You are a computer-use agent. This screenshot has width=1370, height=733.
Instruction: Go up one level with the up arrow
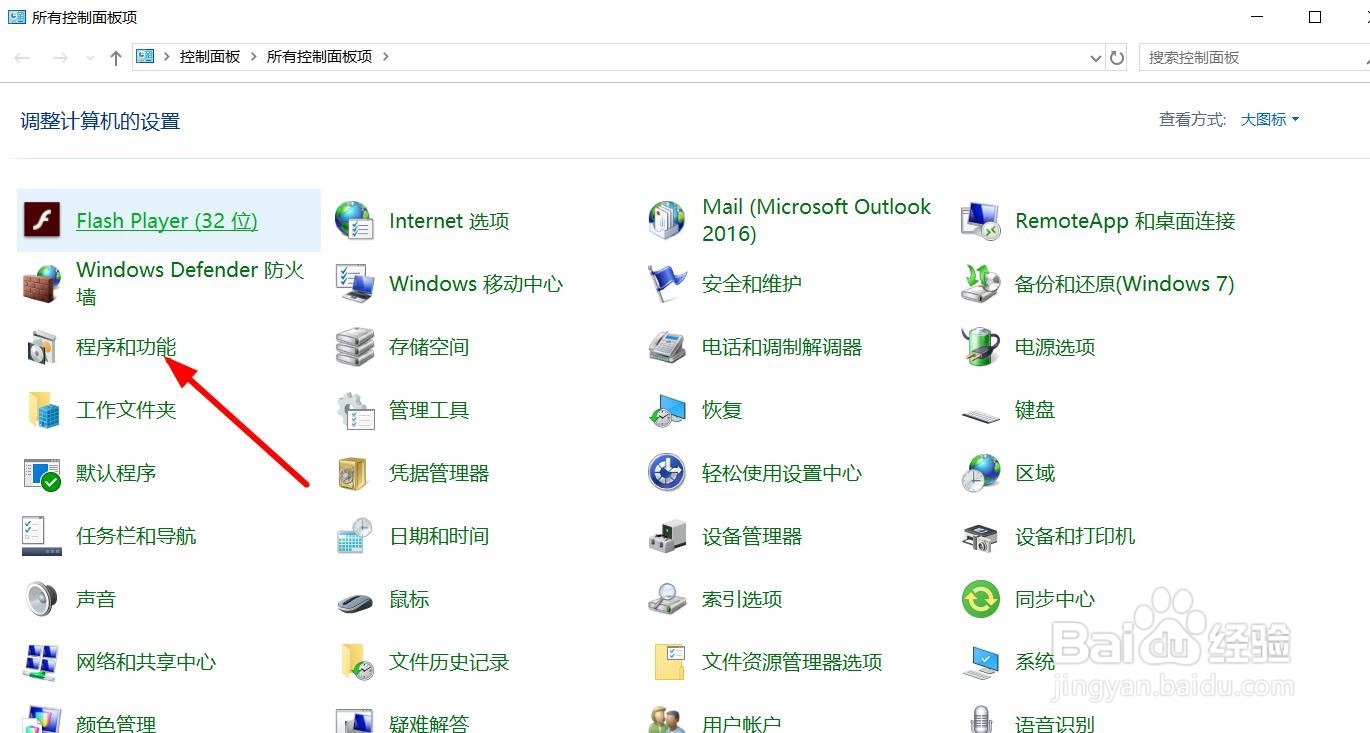[x=116, y=58]
